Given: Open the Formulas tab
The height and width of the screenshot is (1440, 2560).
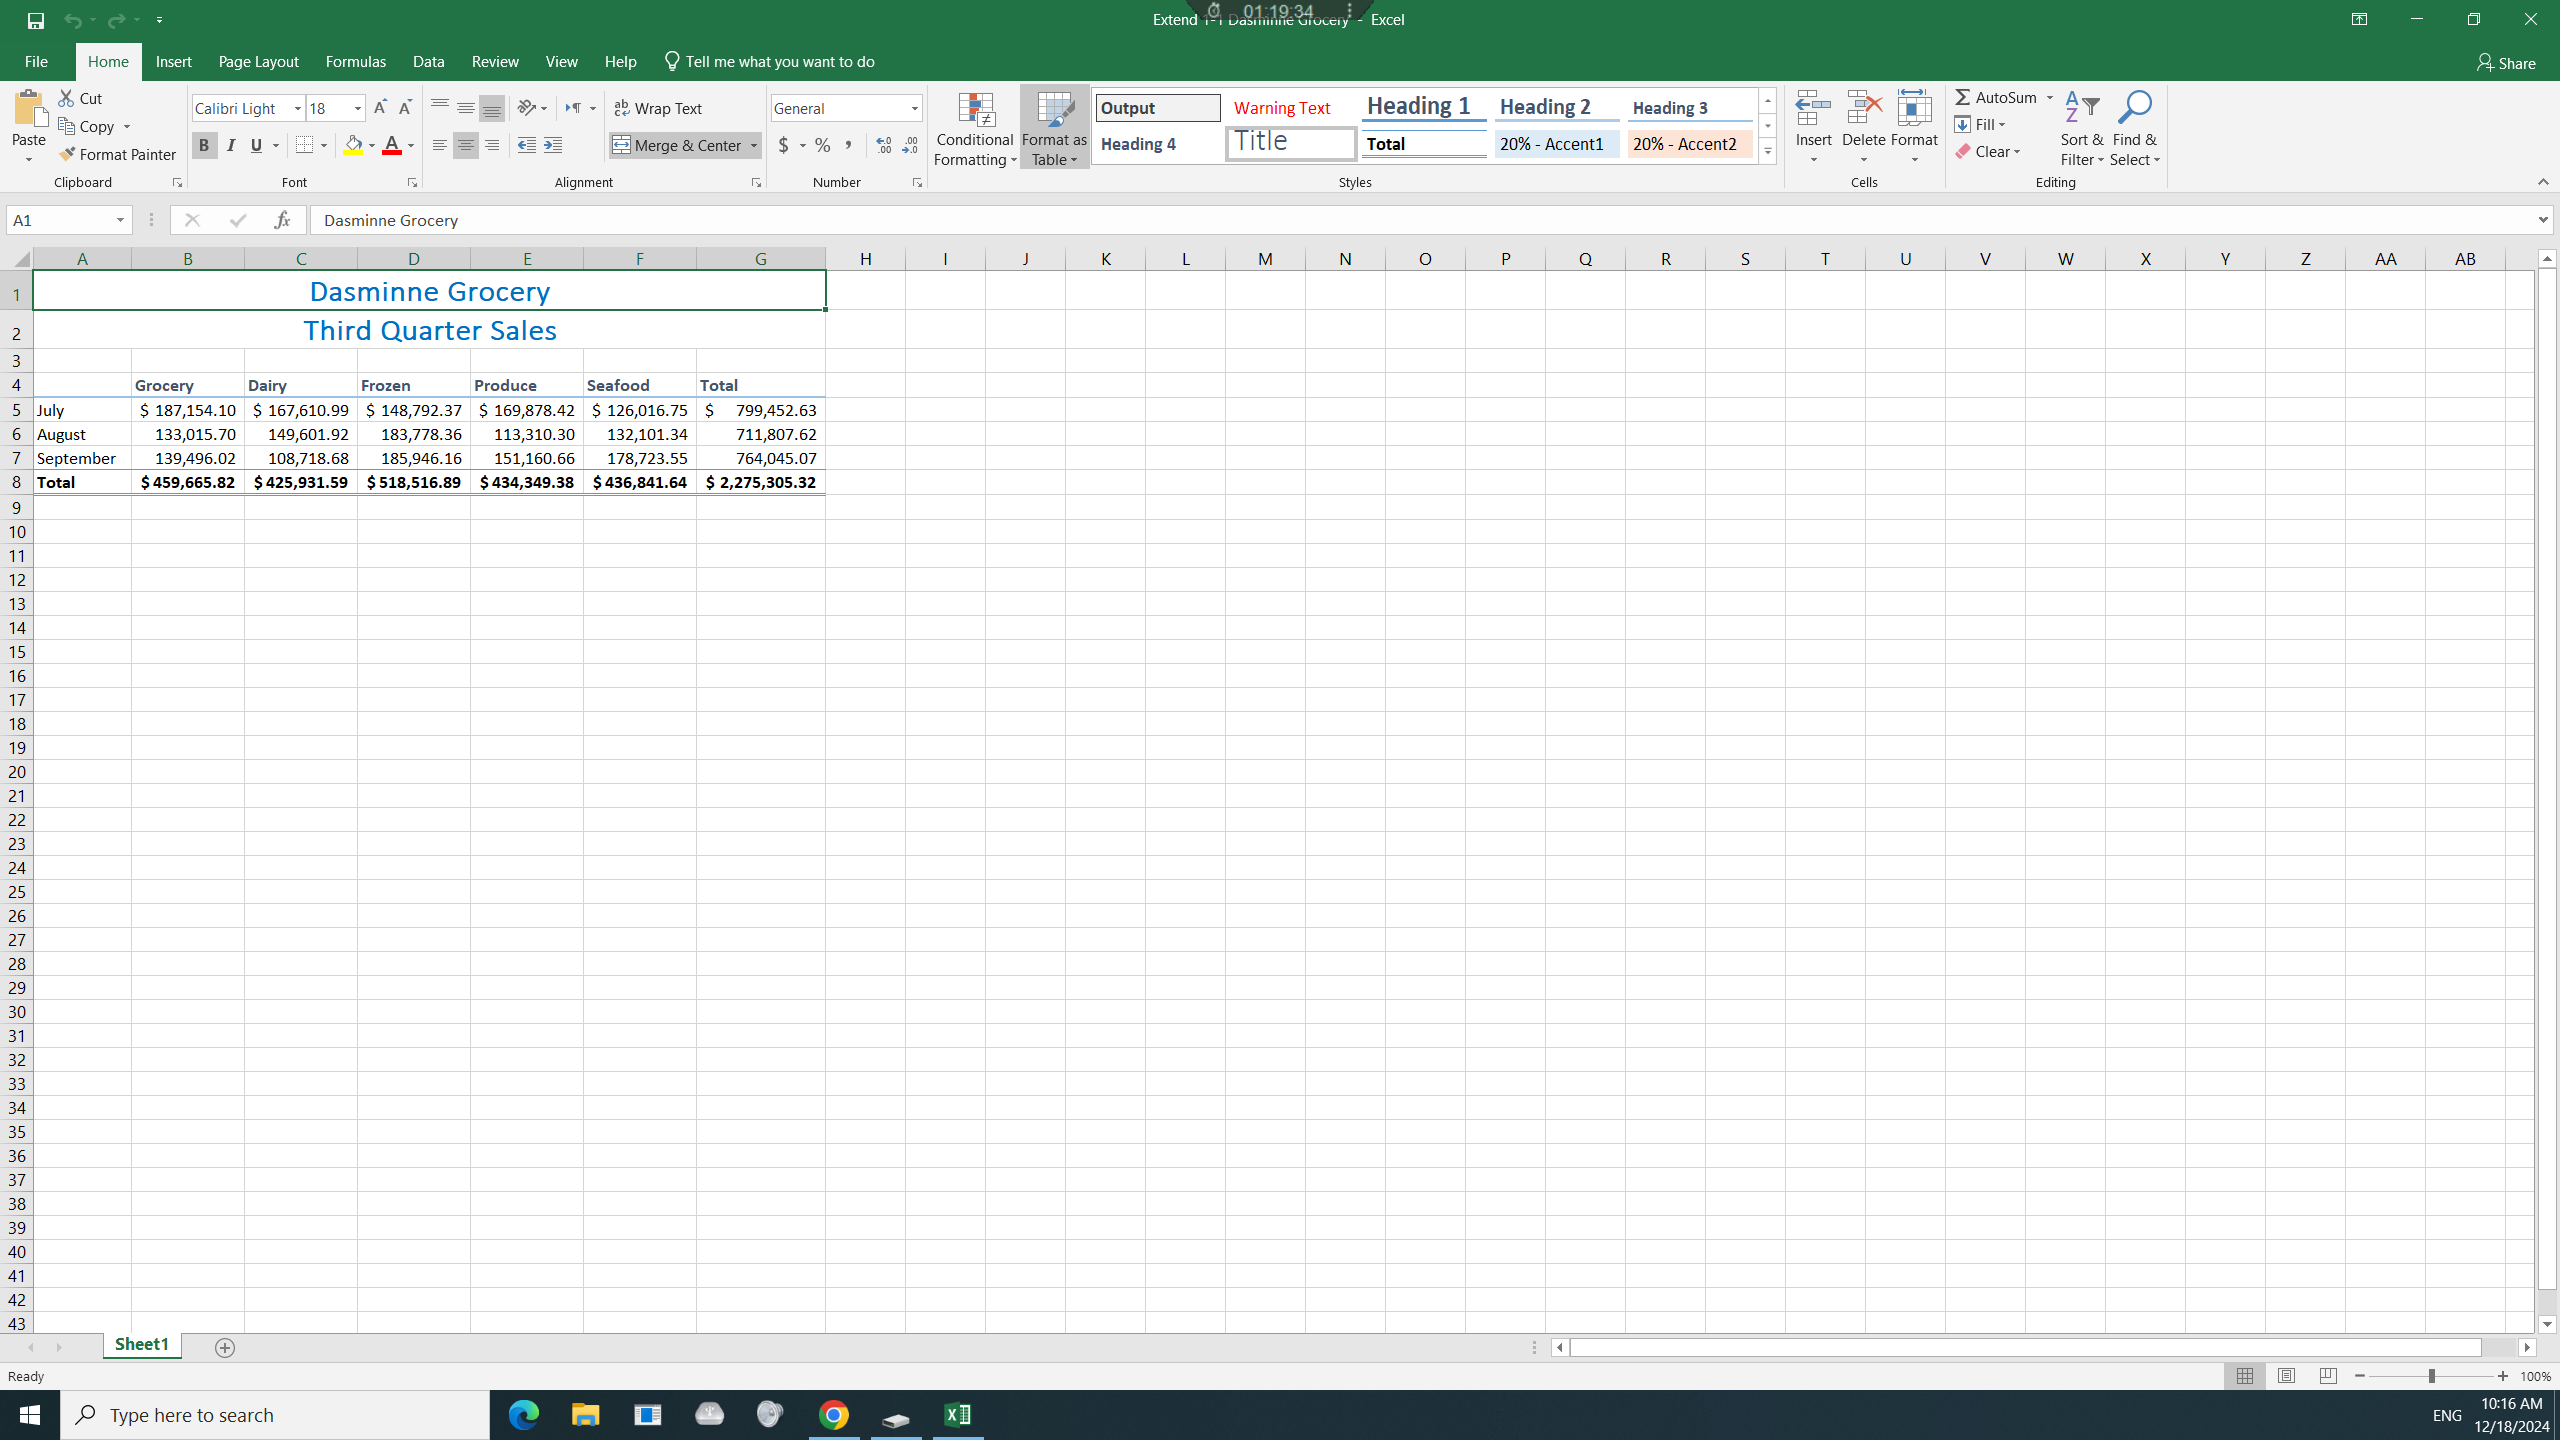Looking at the screenshot, I should point(355,62).
